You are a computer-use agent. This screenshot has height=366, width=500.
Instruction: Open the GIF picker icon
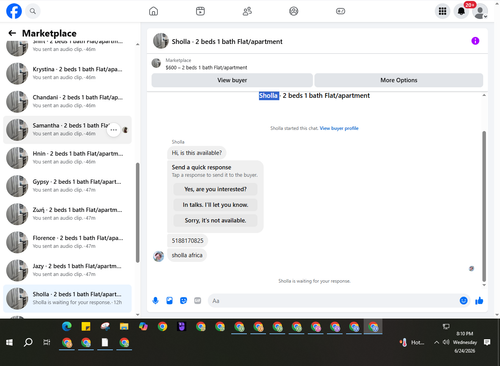coord(198,301)
